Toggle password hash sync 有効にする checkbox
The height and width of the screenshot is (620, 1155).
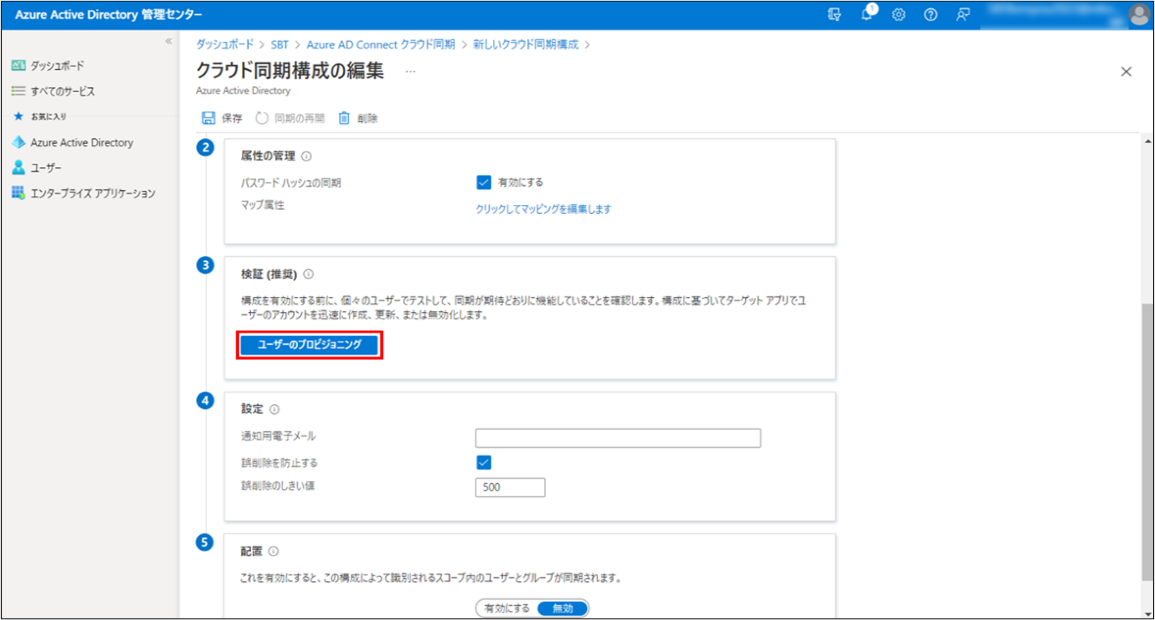click(483, 183)
